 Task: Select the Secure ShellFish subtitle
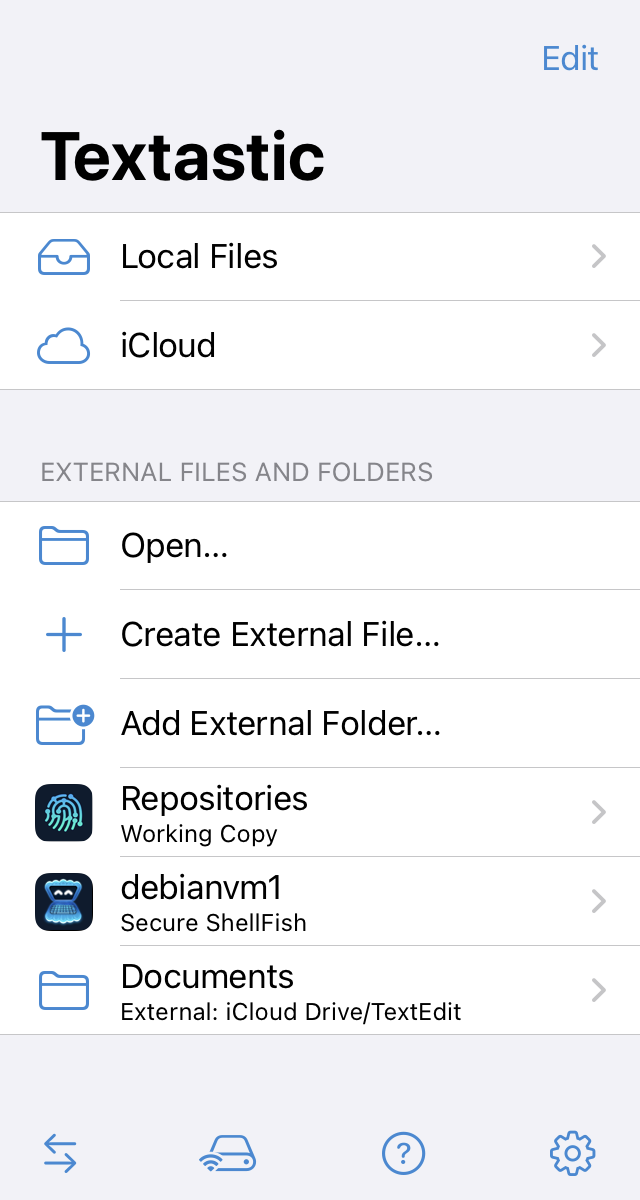[x=214, y=923]
